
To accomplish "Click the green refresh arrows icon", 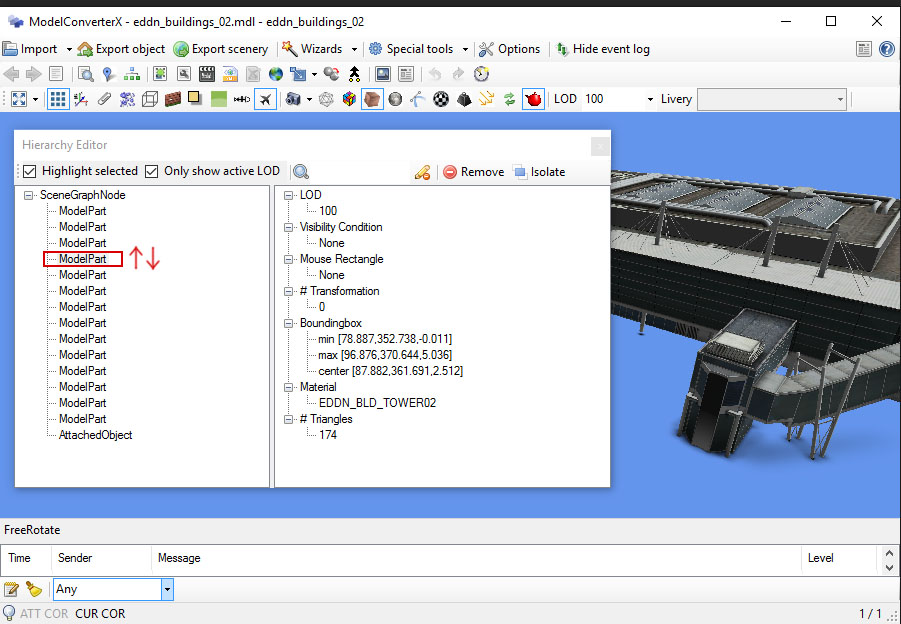I will pyautogui.click(x=510, y=99).
